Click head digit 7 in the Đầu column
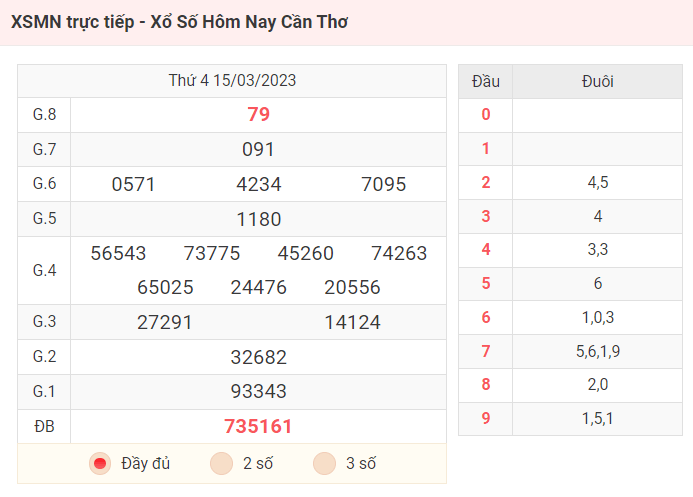The height and width of the screenshot is (497, 693). [486, 351]
